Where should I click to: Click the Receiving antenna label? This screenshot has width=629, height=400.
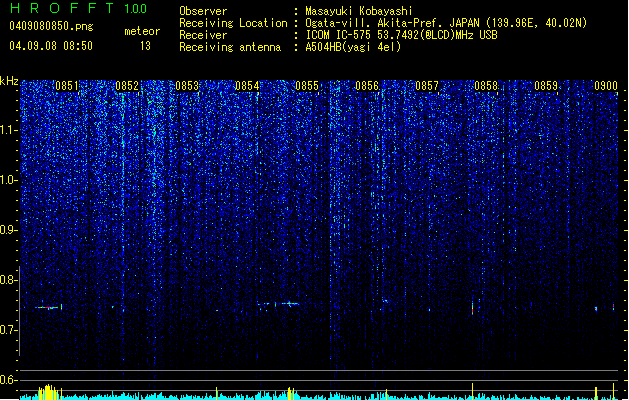pos(230,47)
